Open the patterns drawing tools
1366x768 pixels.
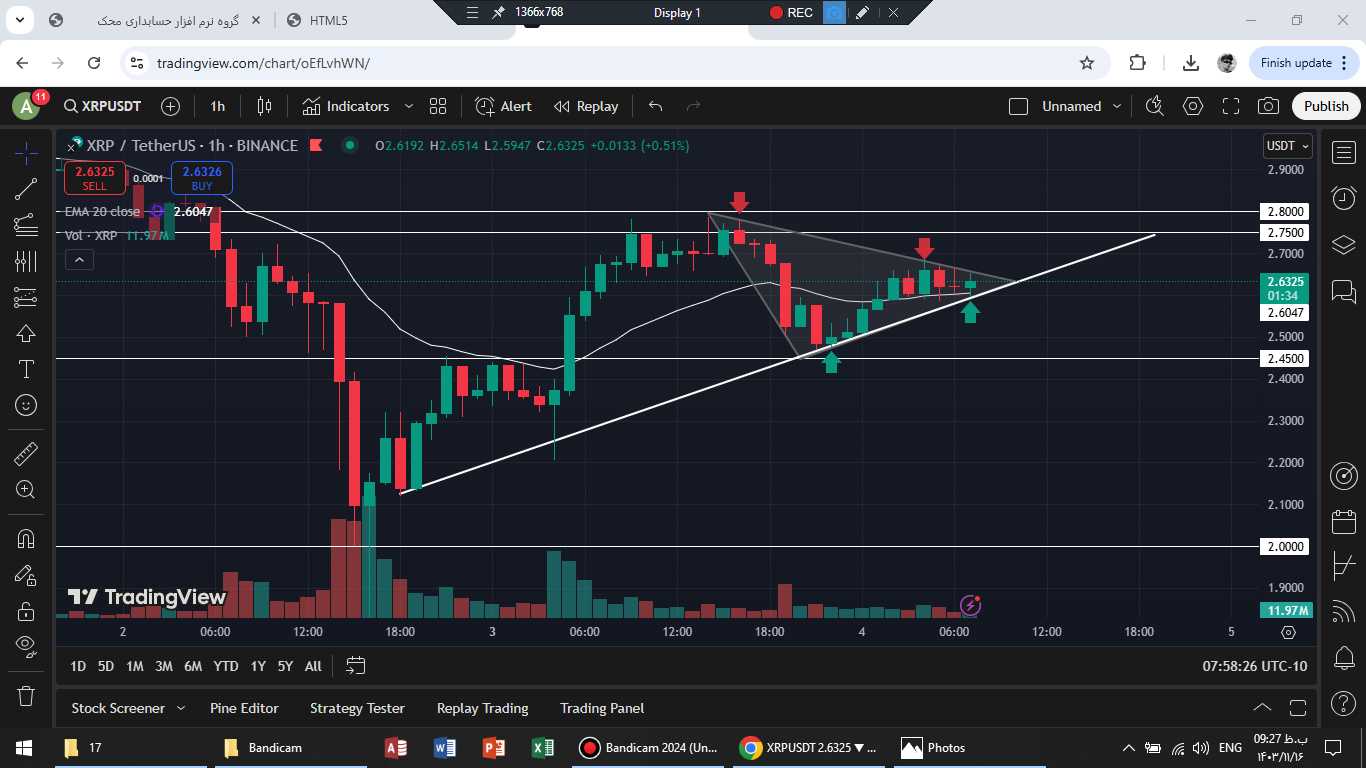click(x=26, y=261)
